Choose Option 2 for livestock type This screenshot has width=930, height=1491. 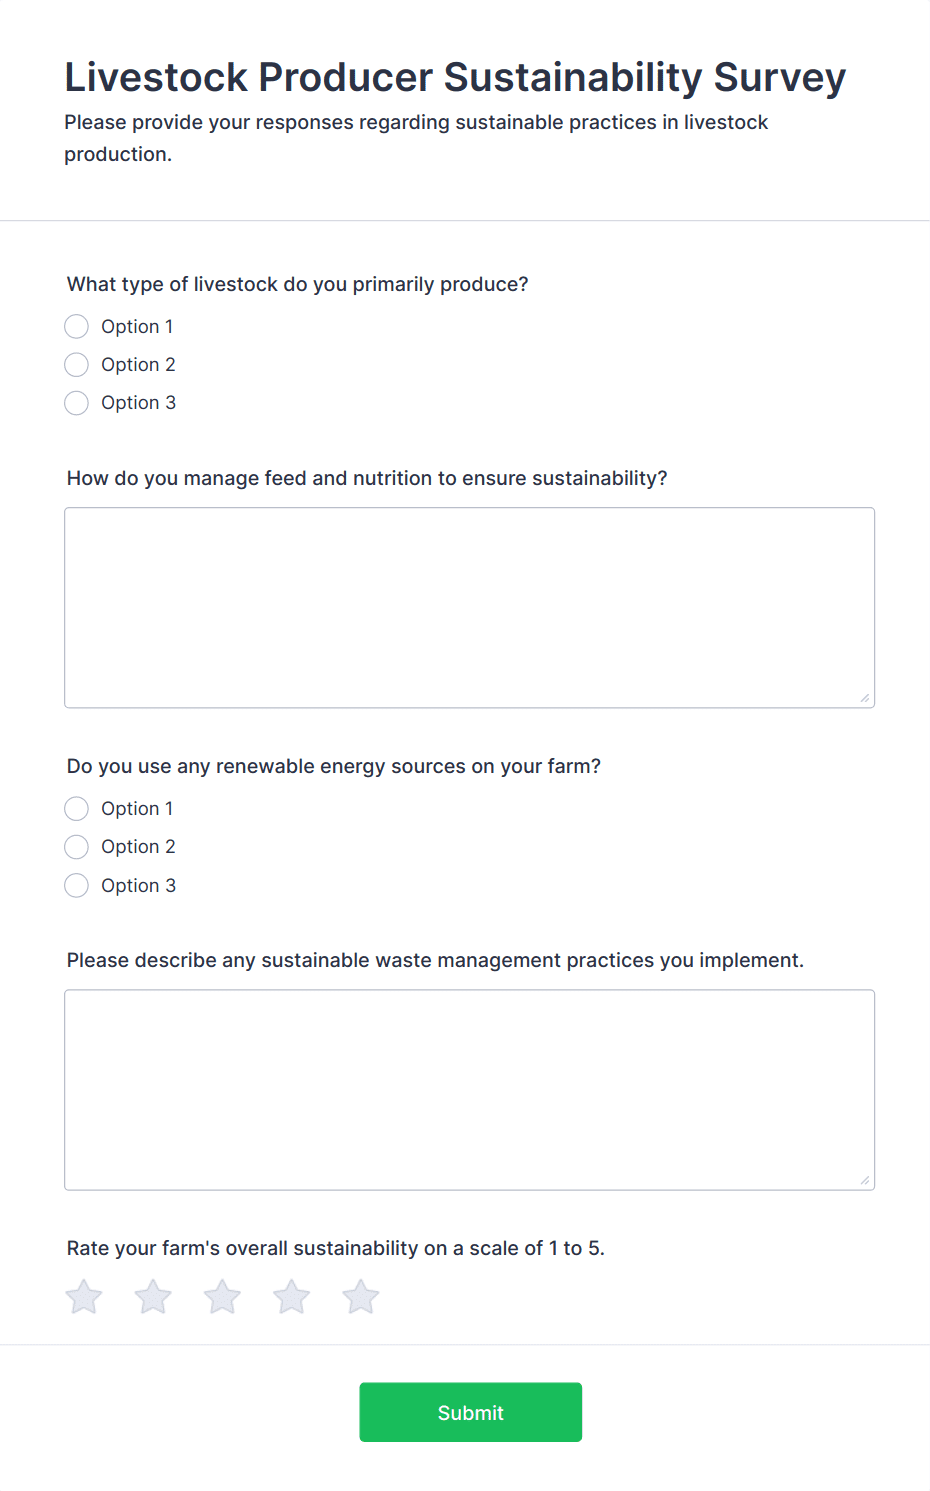pos(77,365)
